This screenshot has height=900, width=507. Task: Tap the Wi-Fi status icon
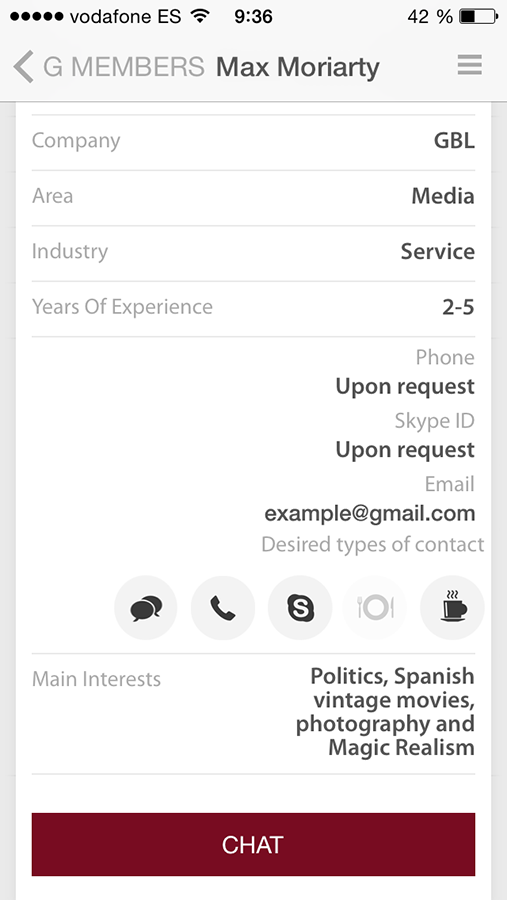coord(200,16)
